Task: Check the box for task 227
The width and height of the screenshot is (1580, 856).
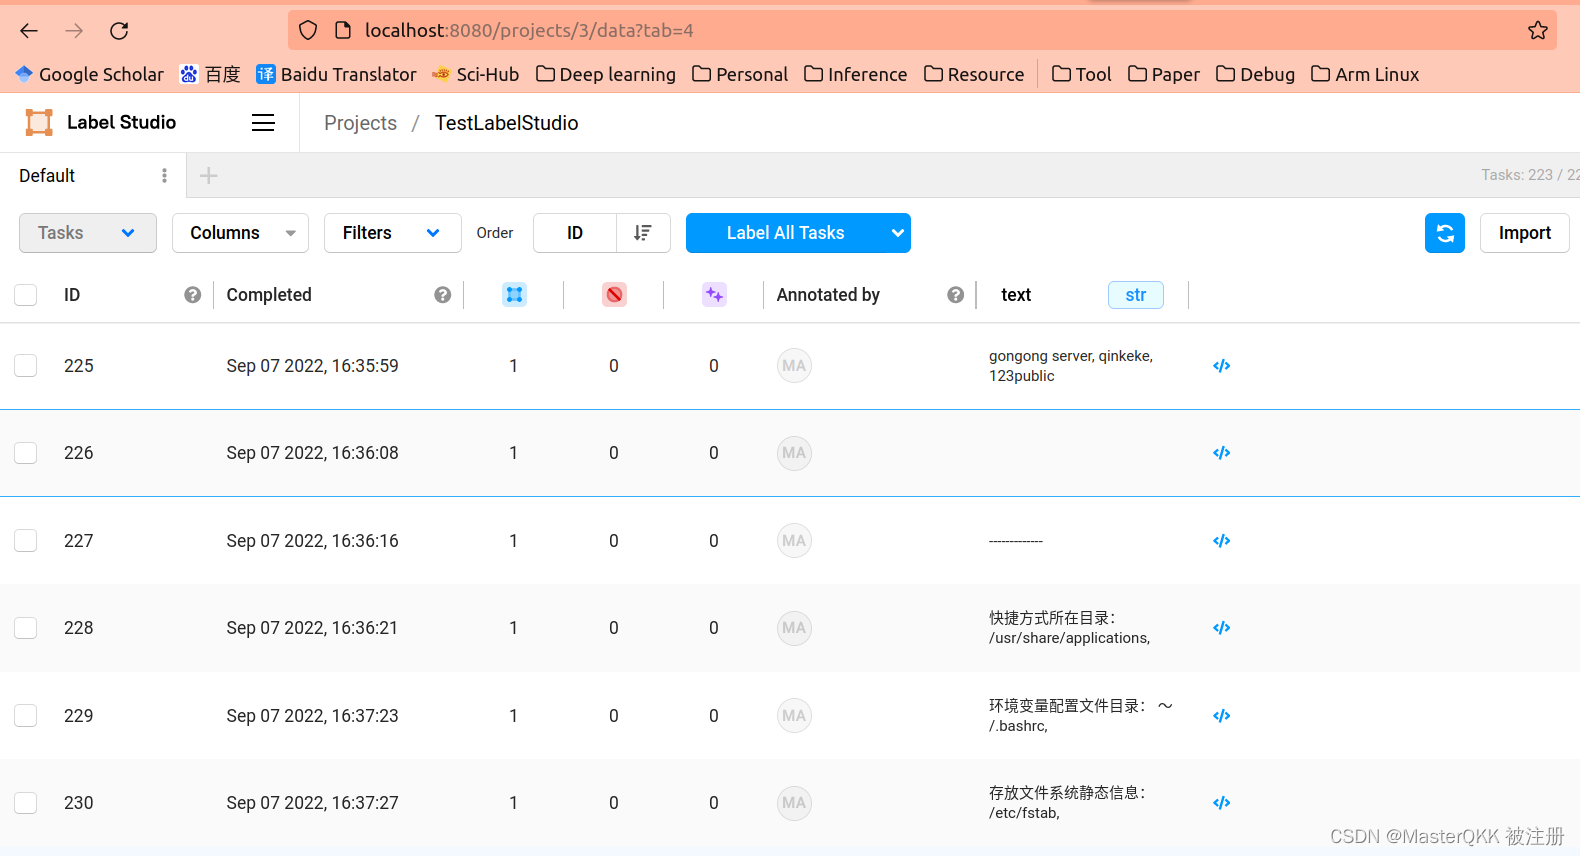Action: coord(26,541)
